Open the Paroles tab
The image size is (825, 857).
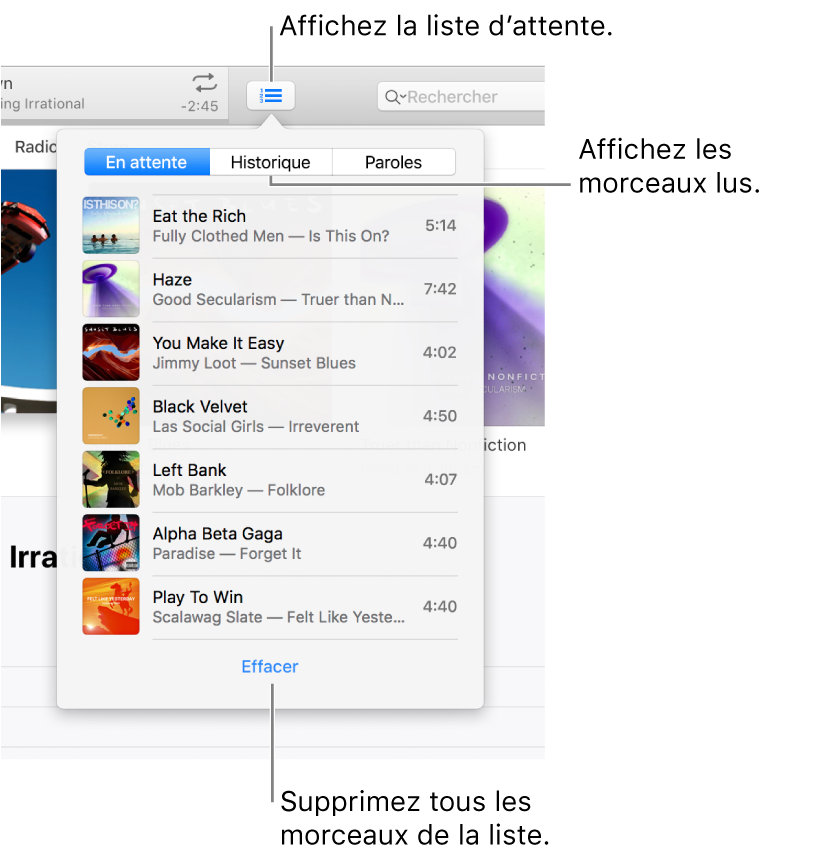coord(394,162)
